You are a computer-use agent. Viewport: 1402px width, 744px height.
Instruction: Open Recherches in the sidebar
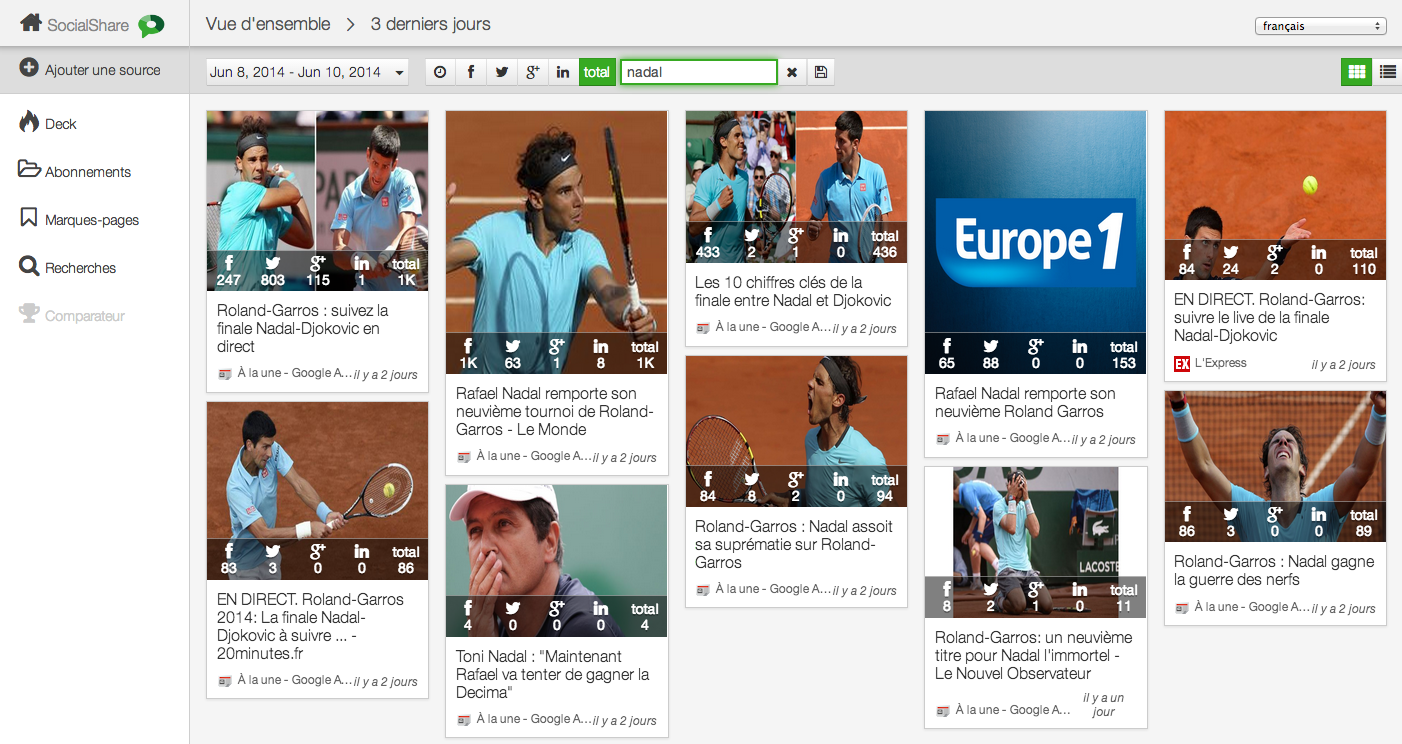[x=68, y=267]
